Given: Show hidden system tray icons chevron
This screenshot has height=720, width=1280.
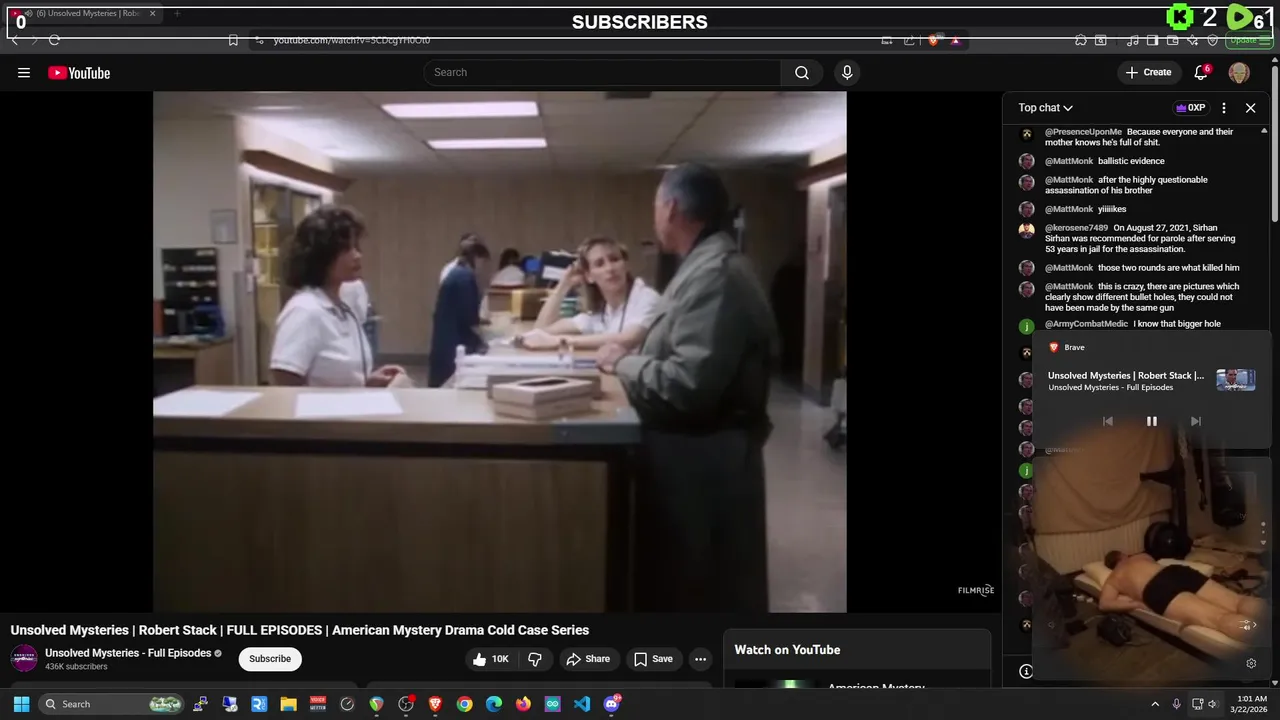Looking at the screenshot, I should [x=1155, y=704].
